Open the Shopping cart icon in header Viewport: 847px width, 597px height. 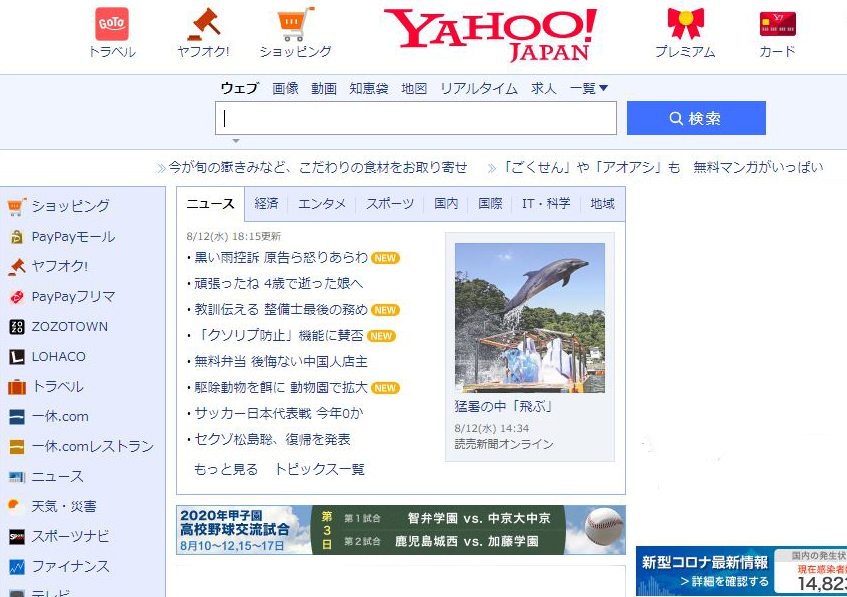click(295, 24)
